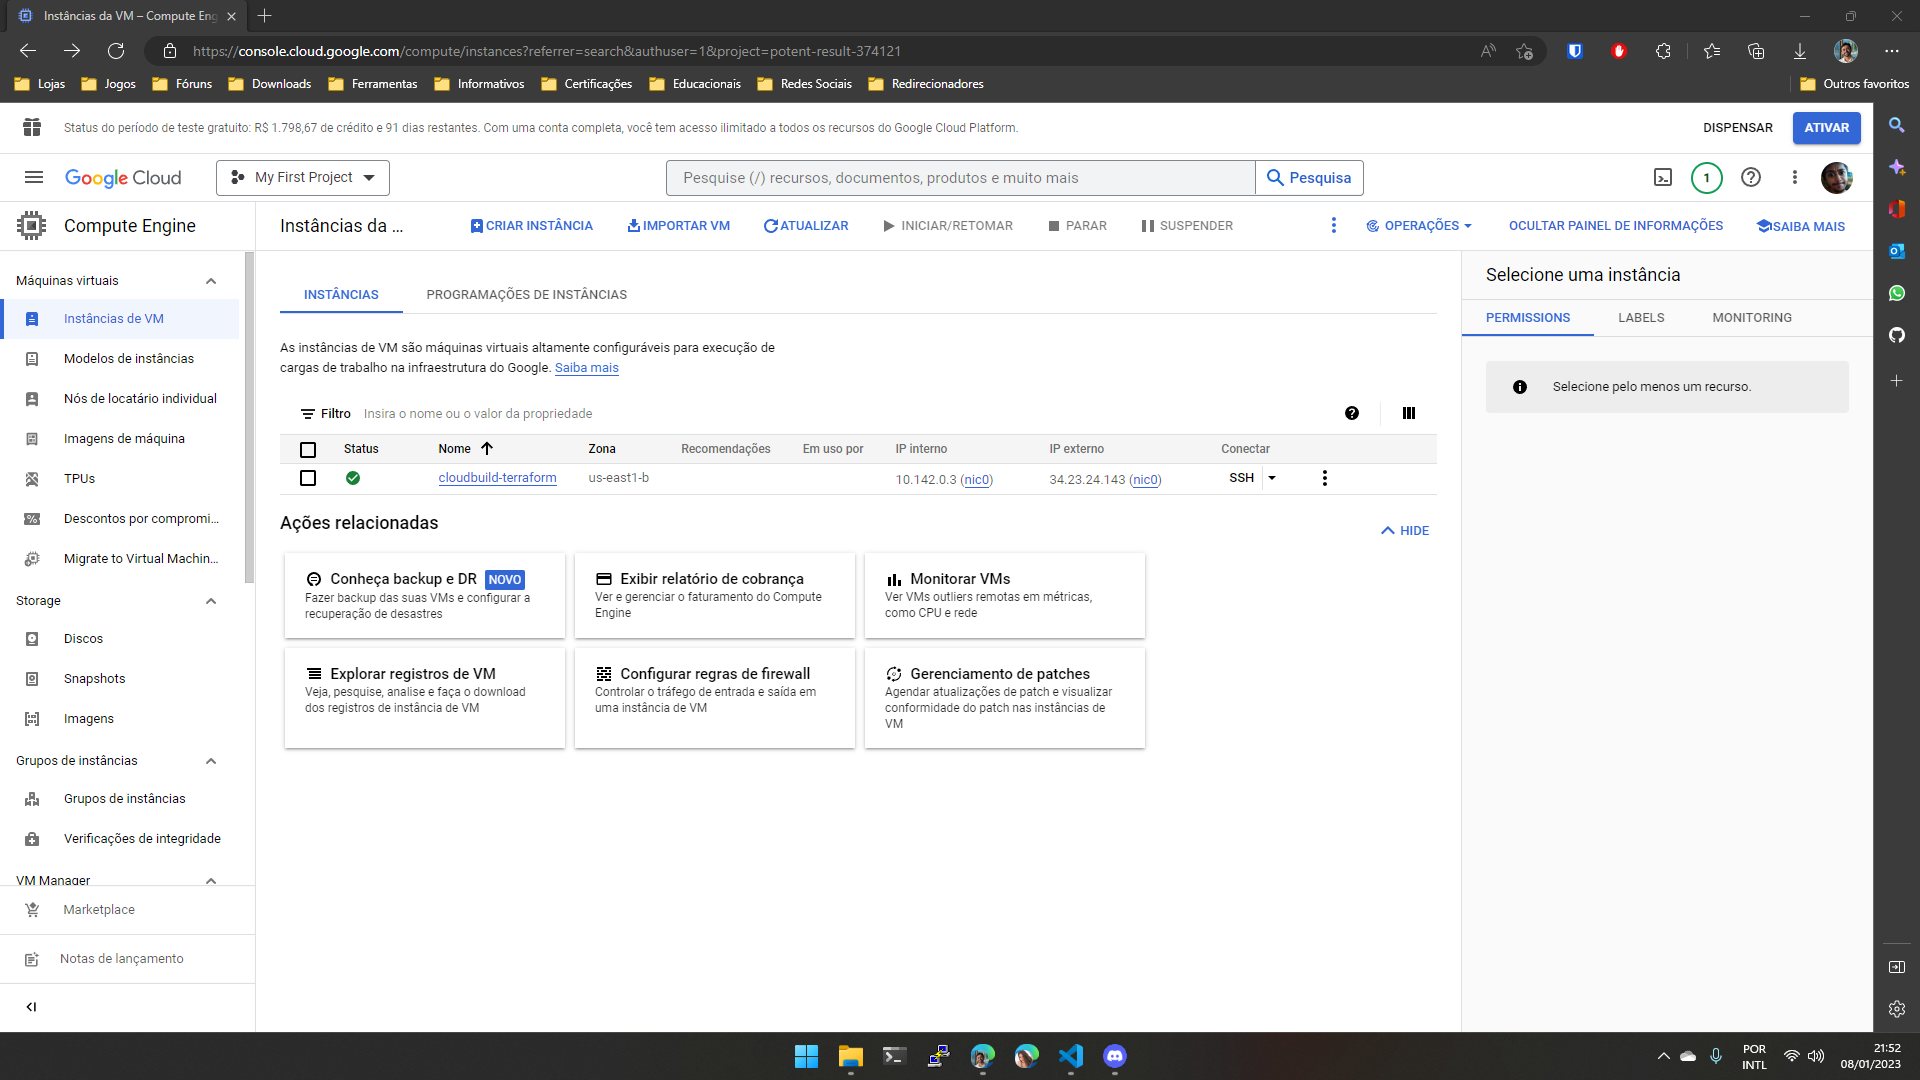Image resolution: width=1920 pixels, height=1080 pixels.
Task: Click the vertical dots menu icon for the VM instance
Action: click(x=1325, y=477)
